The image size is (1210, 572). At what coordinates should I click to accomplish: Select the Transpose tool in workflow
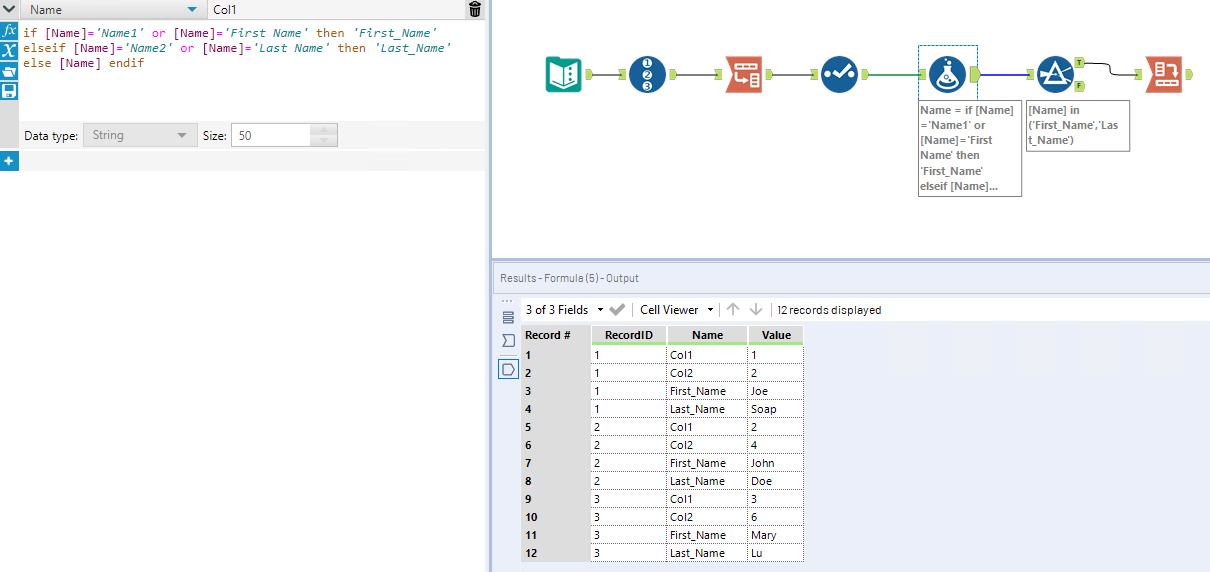click(743, 74)
